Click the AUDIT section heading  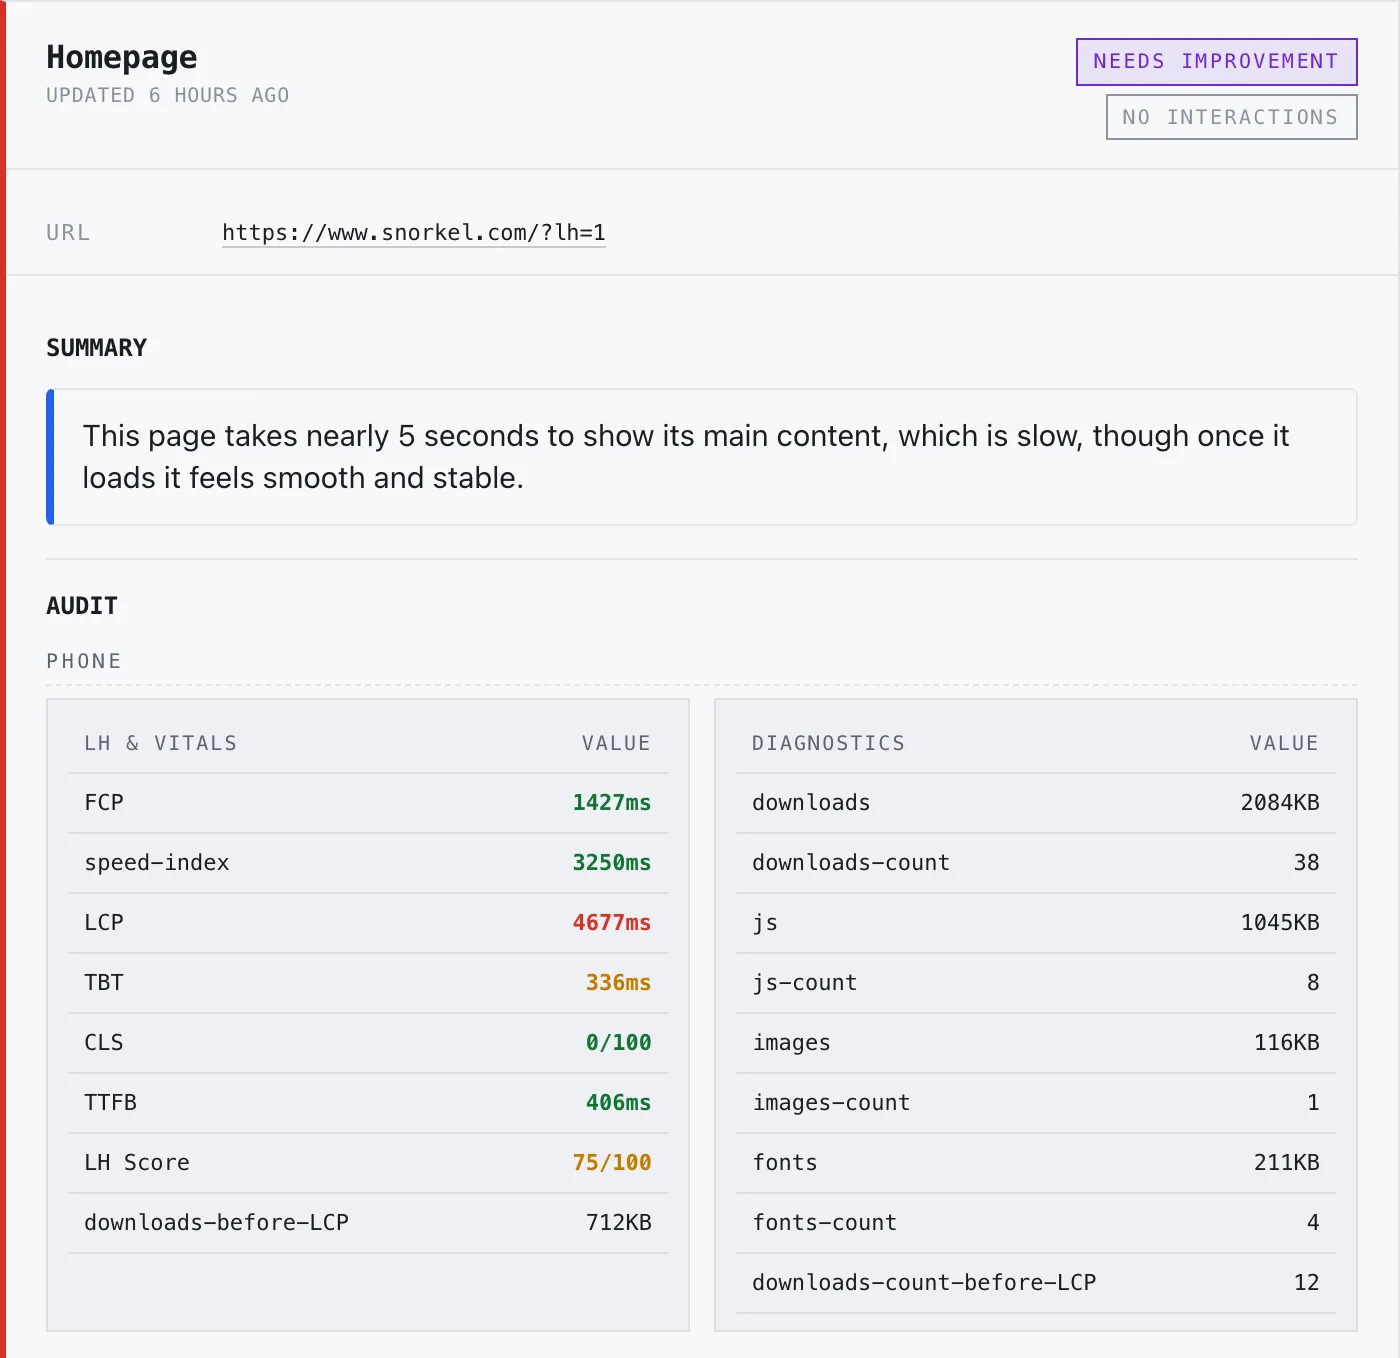click(82, 606)
